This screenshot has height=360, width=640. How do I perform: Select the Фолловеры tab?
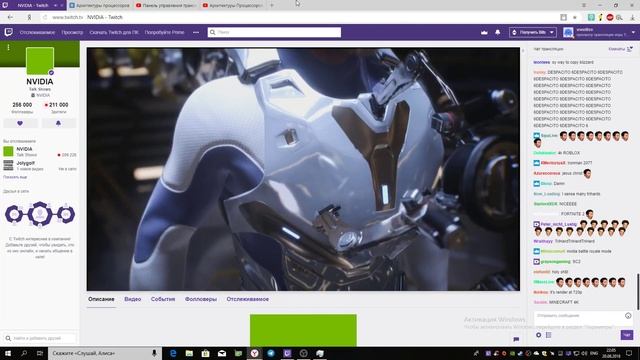(201, 299)
